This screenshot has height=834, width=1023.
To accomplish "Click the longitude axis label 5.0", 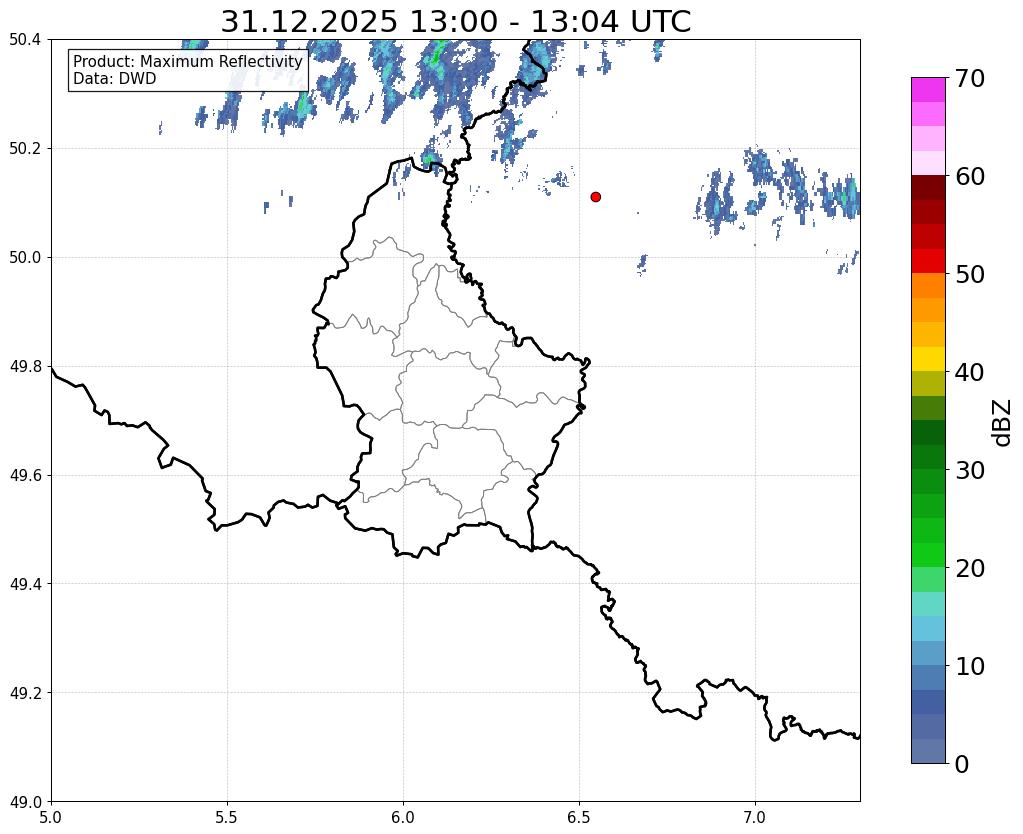I will 51,818.
